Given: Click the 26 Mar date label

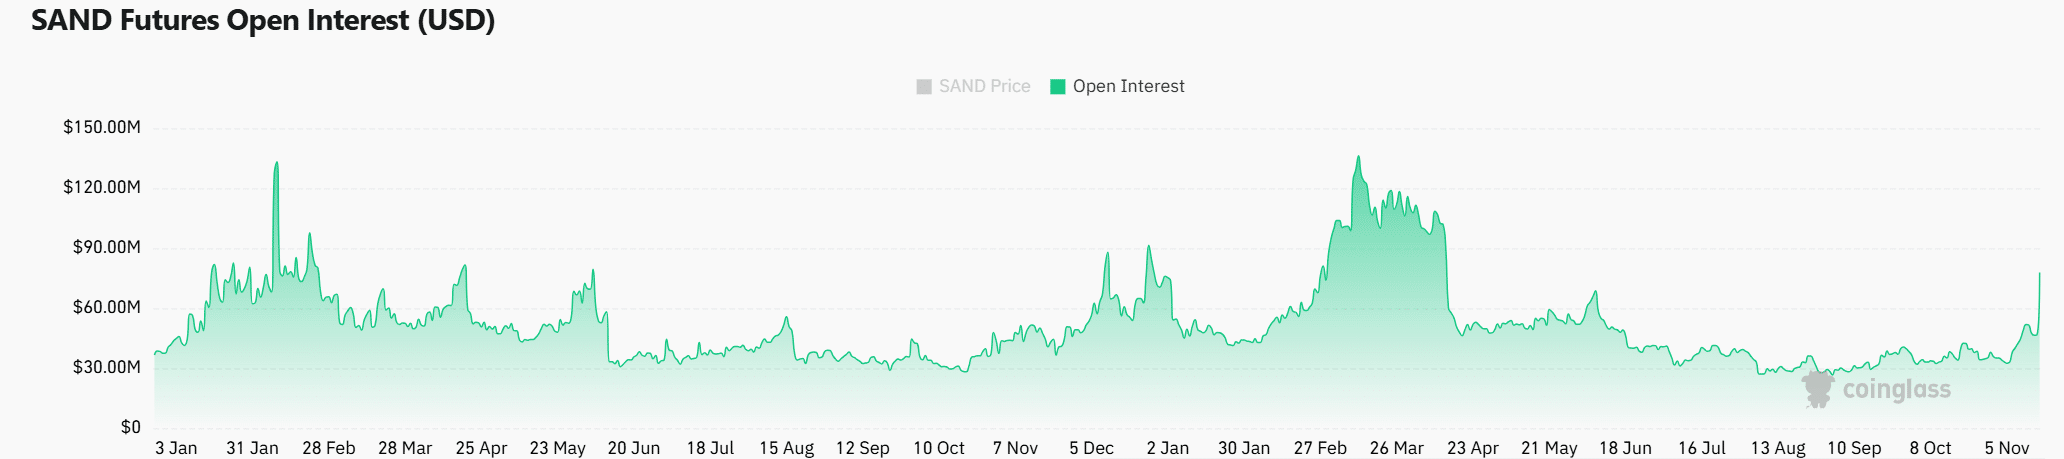Looking at the screenshot, I should [x=1396, y=448].
